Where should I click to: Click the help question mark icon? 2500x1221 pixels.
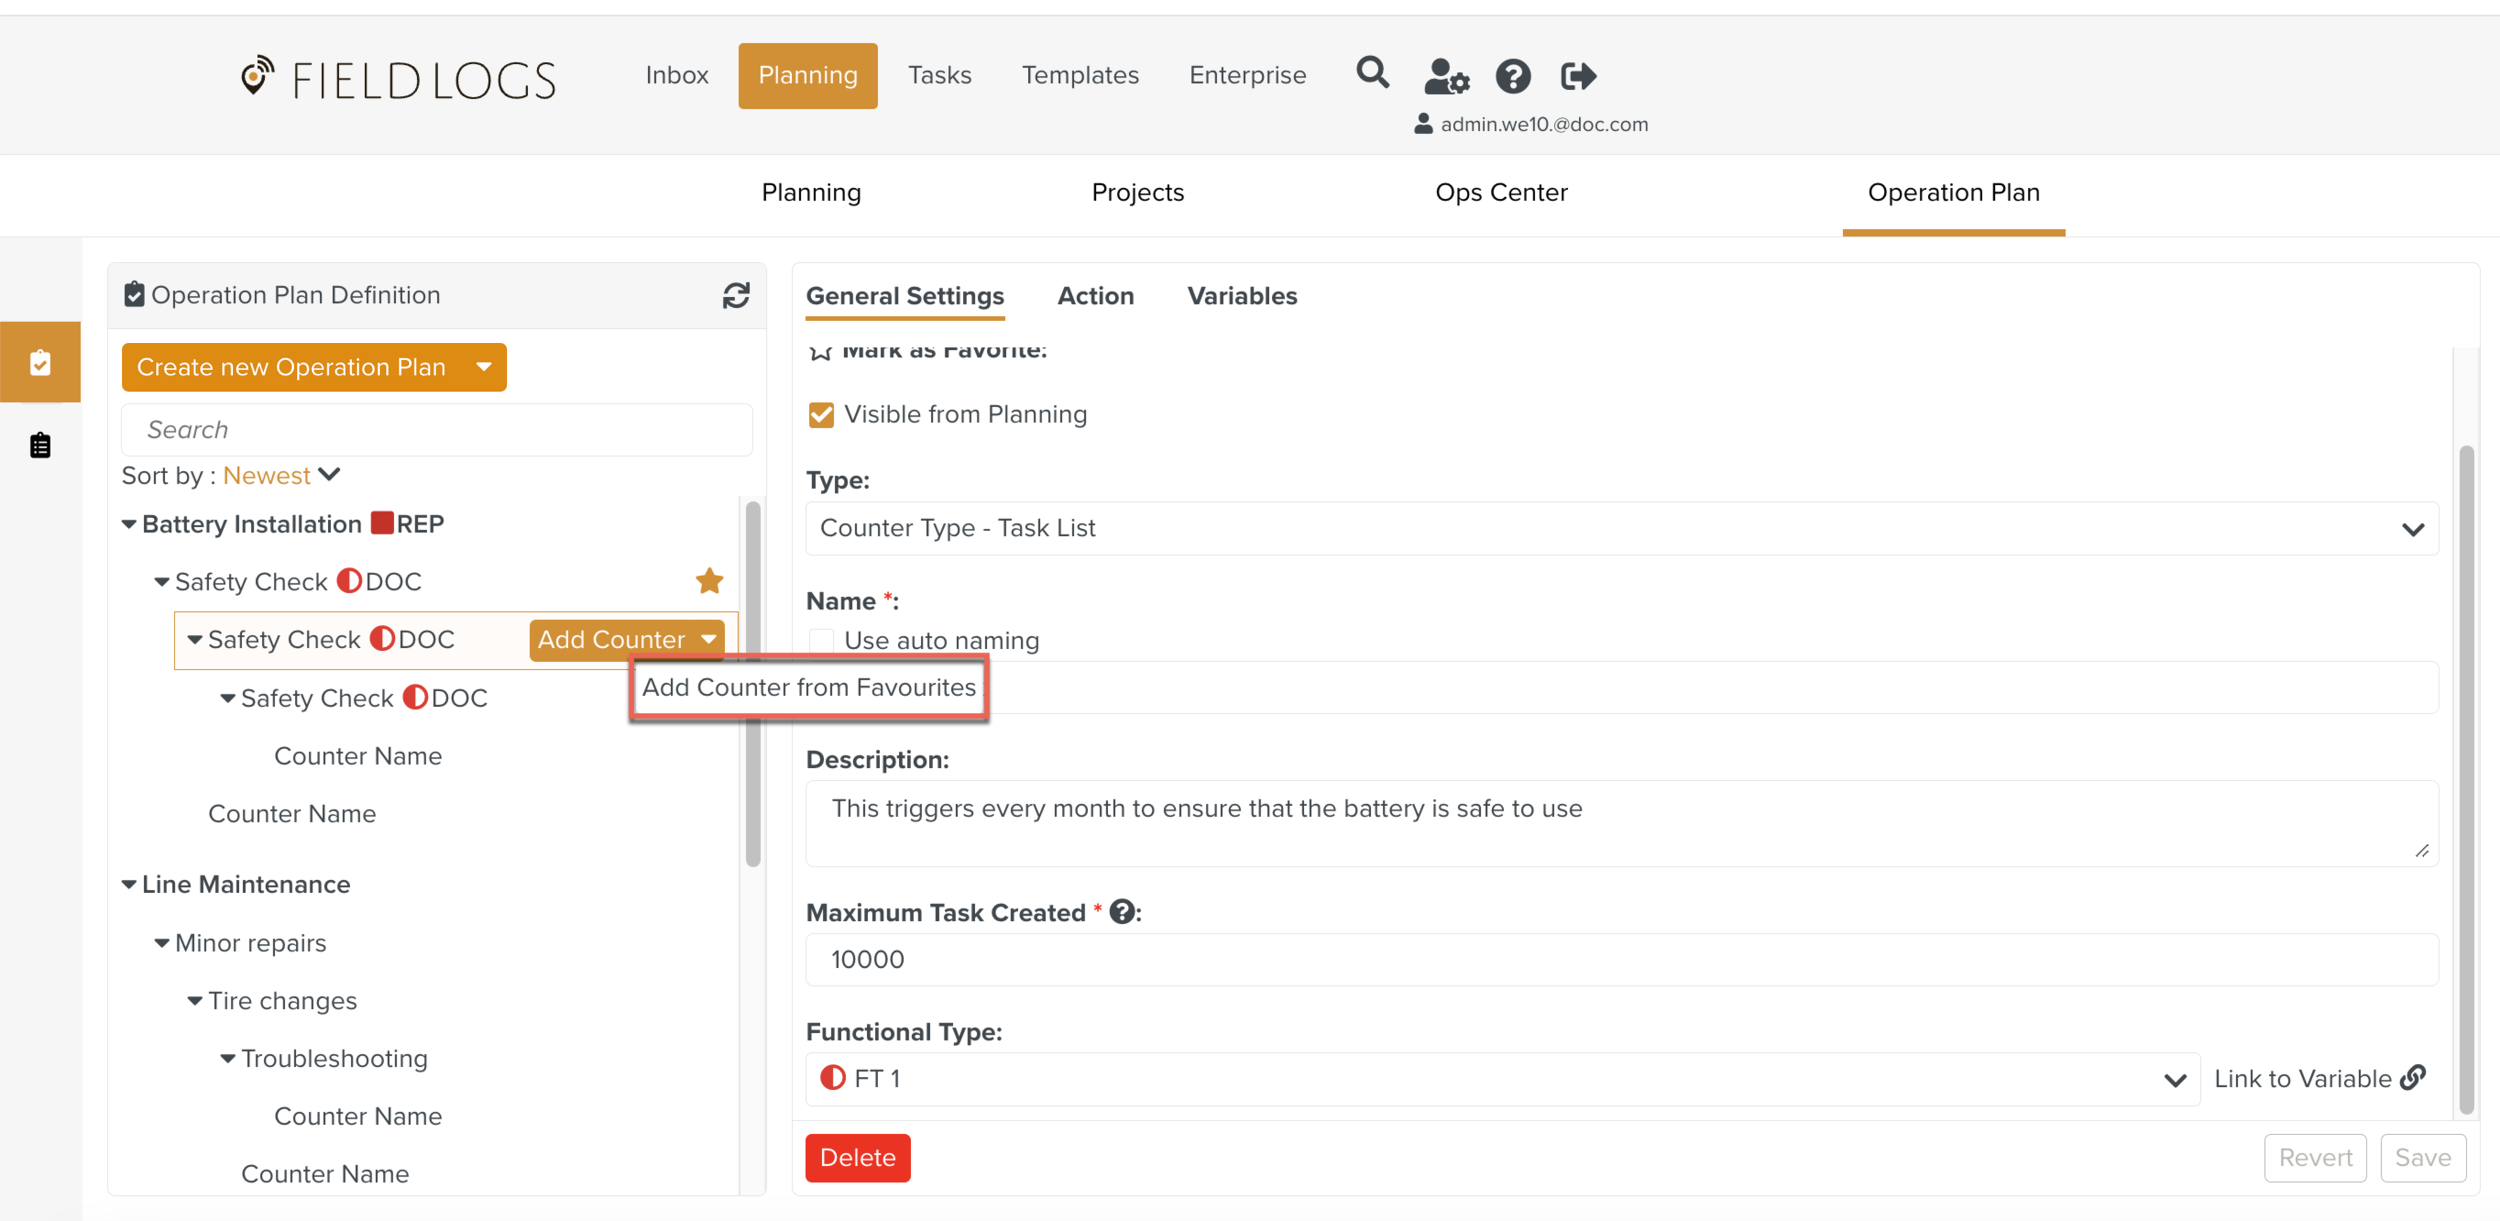point(1512,76)
